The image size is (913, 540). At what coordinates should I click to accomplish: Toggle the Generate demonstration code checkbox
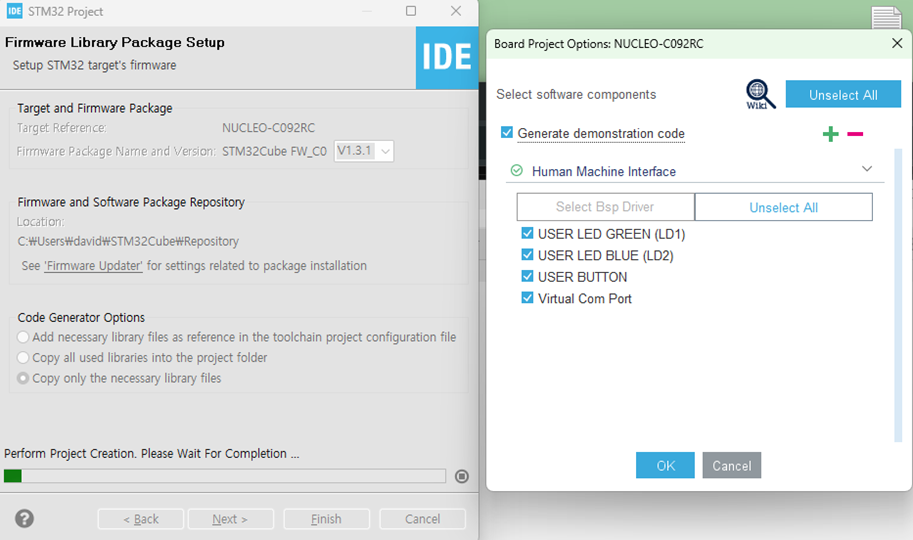pyautogui.click(x=507, y=132)
